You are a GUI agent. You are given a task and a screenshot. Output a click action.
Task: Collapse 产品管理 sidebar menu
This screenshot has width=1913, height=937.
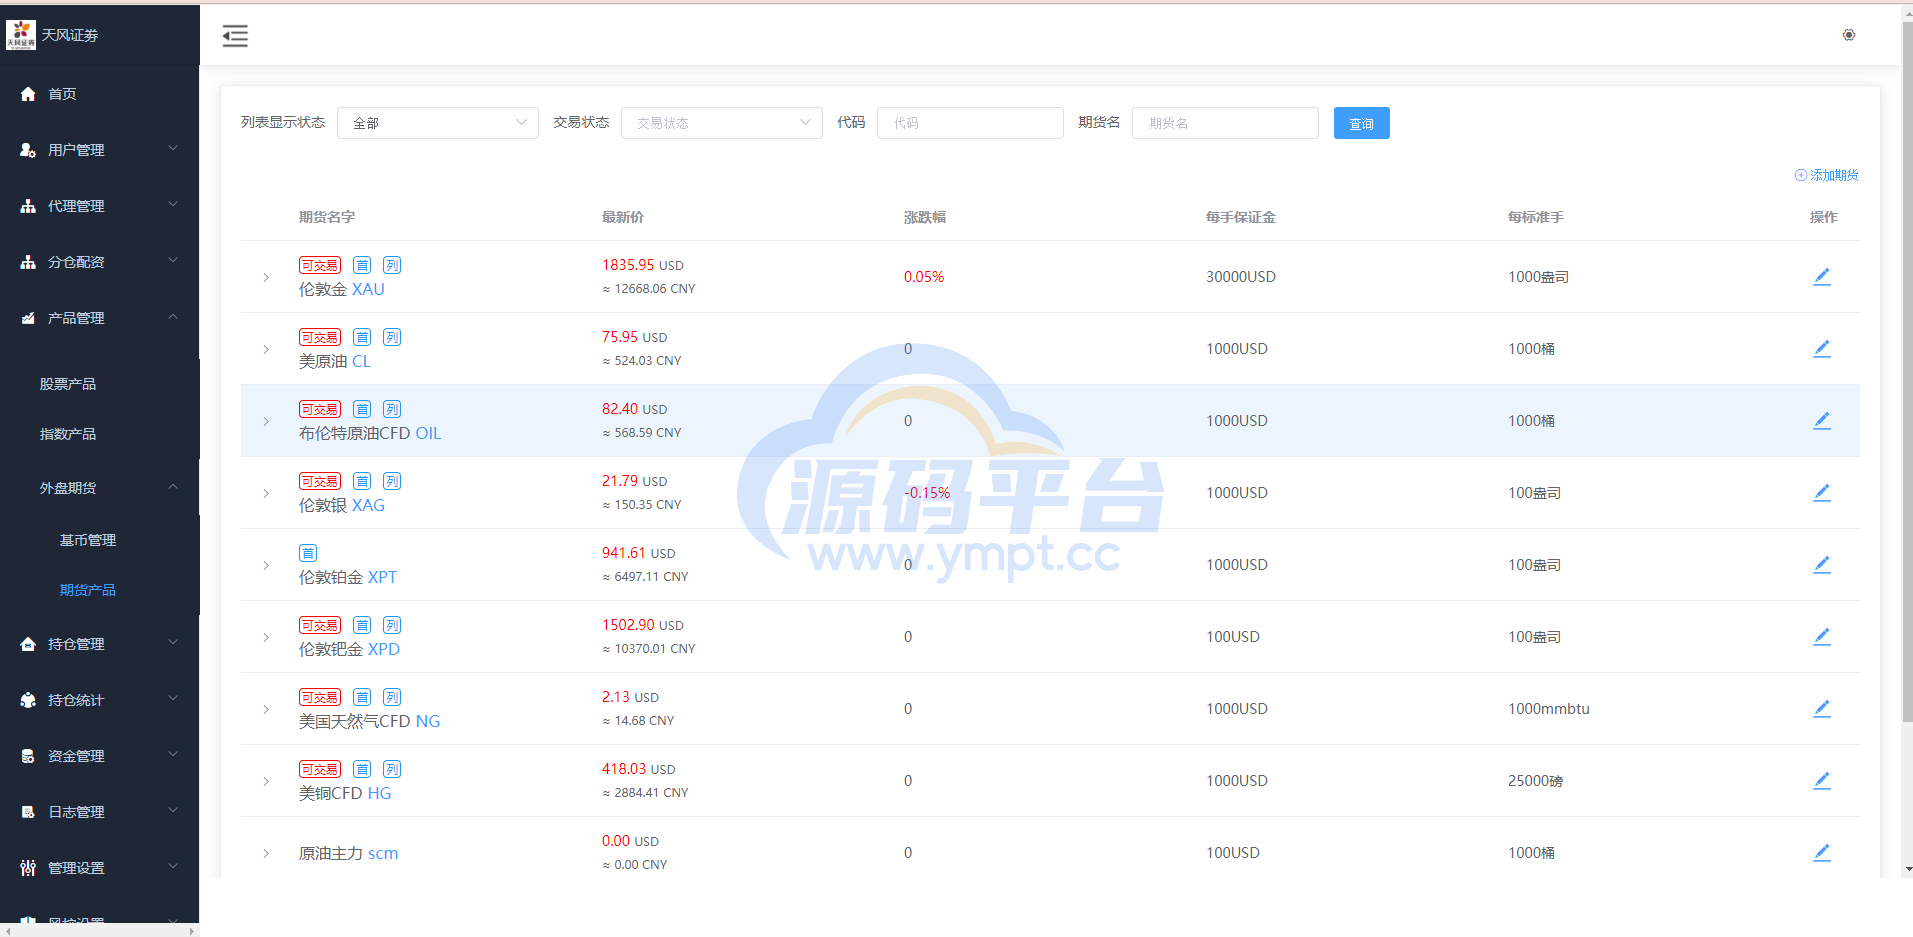[100, 318]
